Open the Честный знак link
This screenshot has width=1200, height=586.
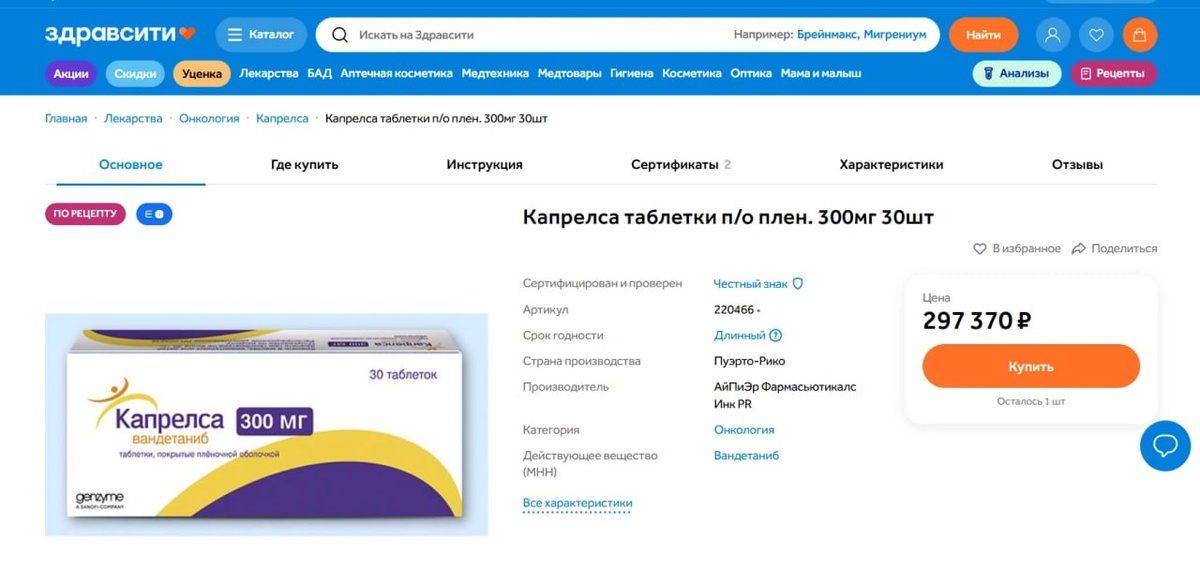[750, 284]
